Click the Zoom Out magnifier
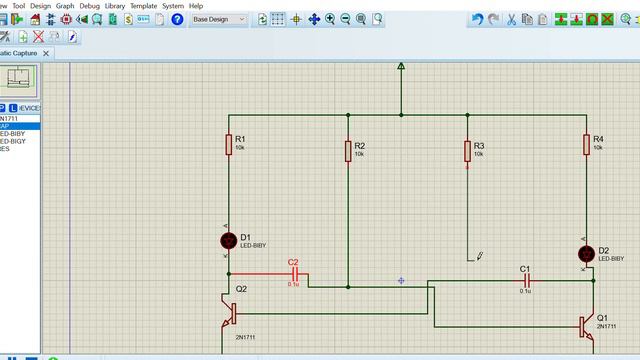The width and height of the screenshot is (640, 360). click(345, 19)
